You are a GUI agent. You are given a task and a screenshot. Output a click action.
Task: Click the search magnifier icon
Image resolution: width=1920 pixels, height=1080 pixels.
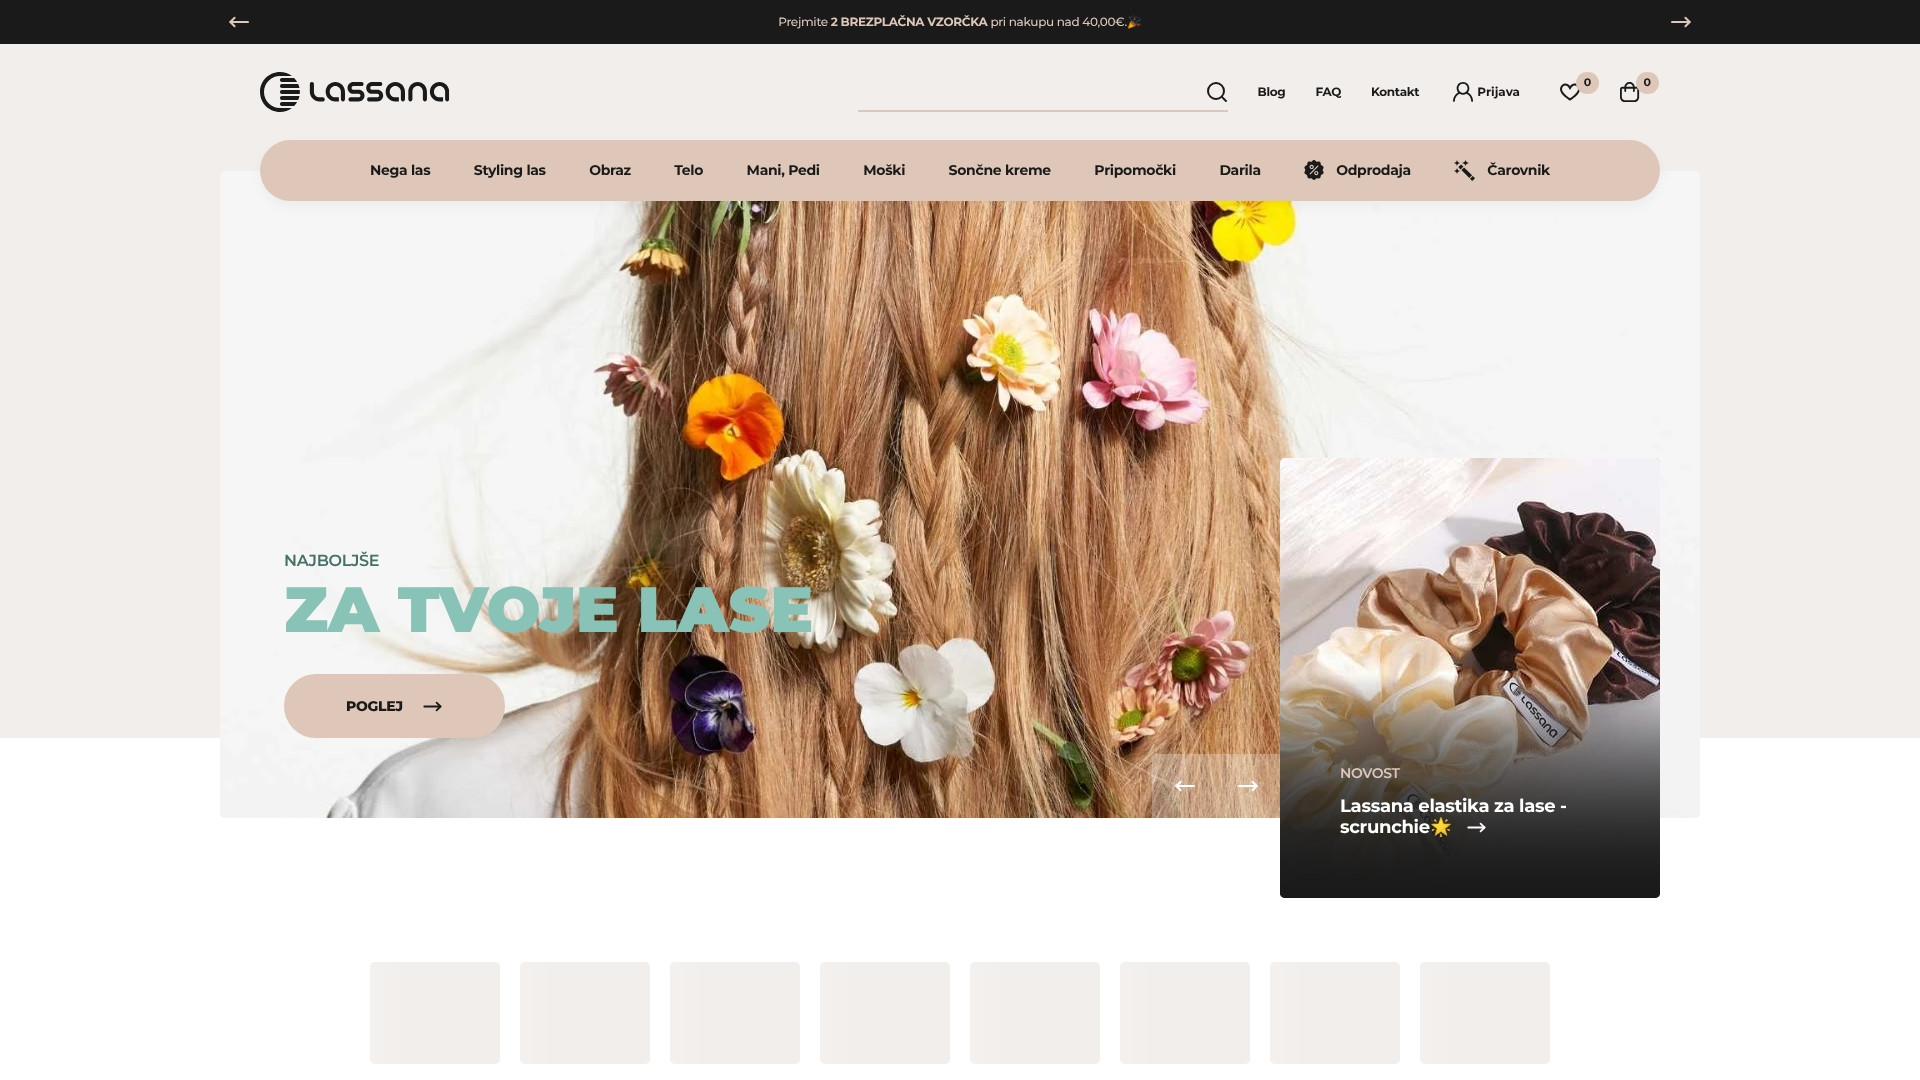pyautogui.click(x=1216, y=92)
